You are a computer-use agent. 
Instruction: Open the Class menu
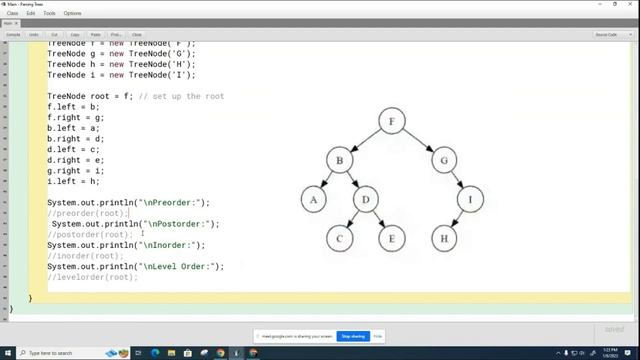[12, 13]
